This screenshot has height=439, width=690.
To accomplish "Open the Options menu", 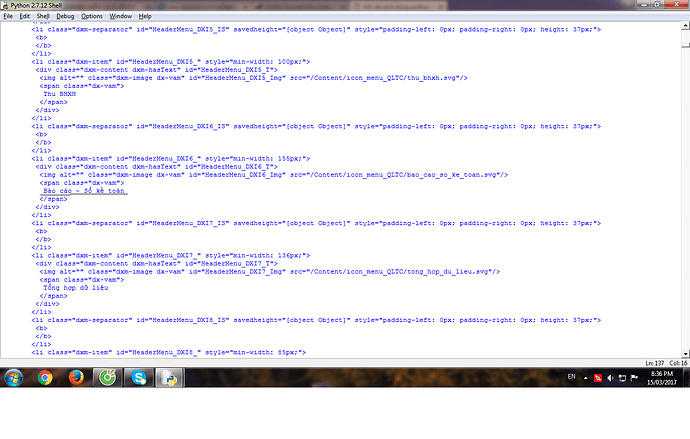I will pyautogui.click(x=92, y=17).
